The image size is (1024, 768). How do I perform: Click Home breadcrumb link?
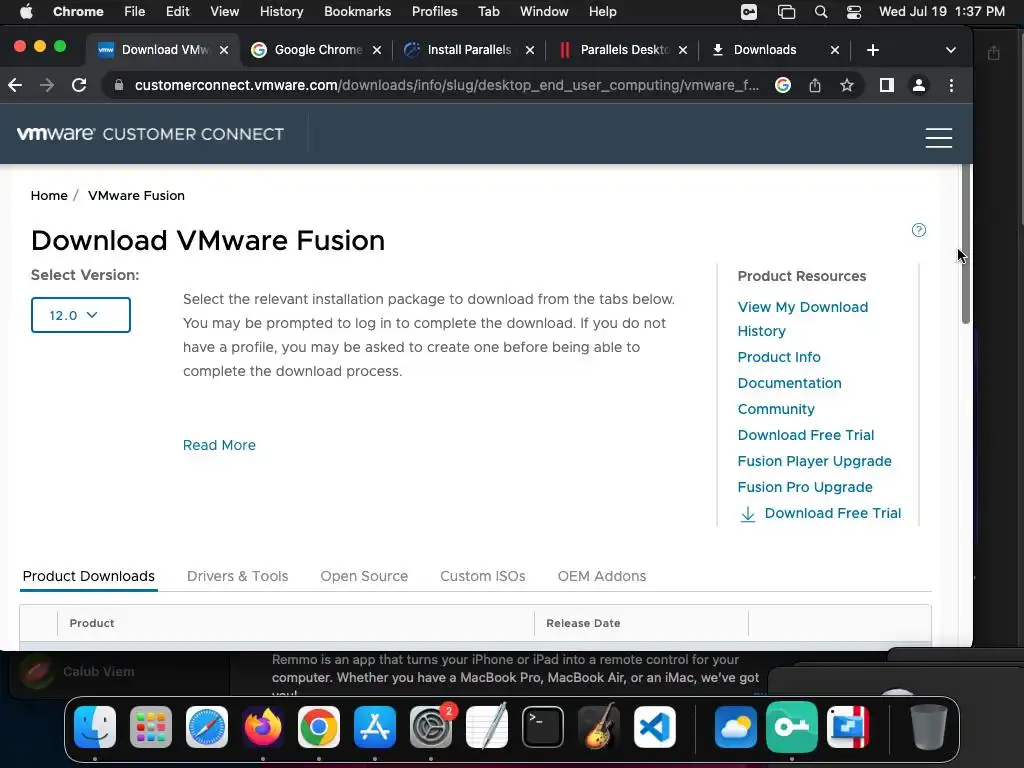point(49,195)
